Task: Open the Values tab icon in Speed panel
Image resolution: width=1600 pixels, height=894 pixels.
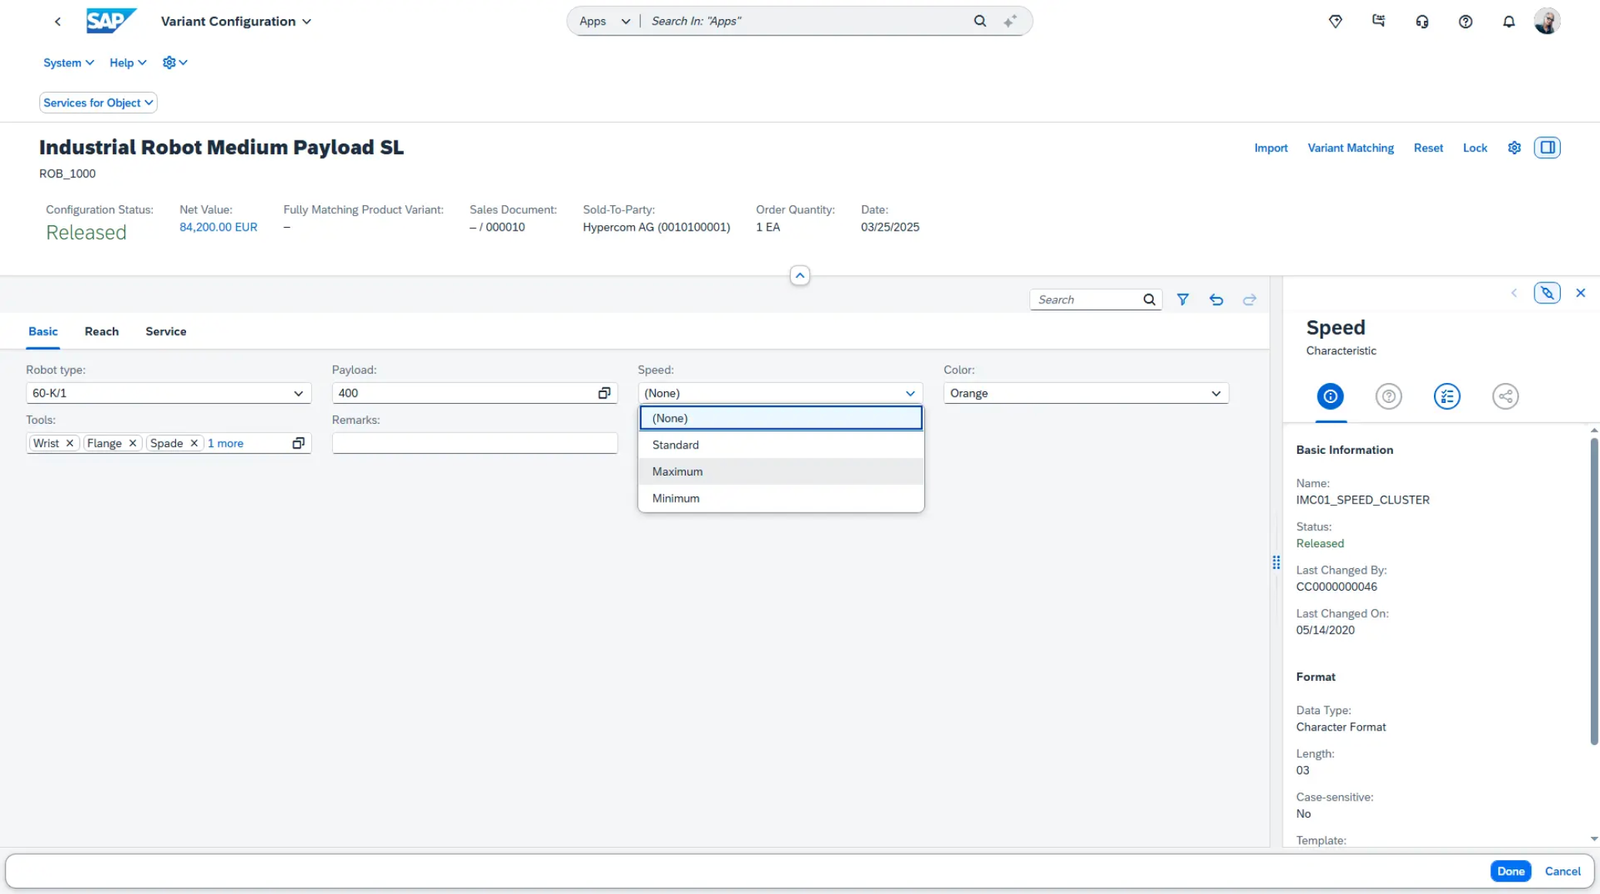Action: [x=1446, y=396]
